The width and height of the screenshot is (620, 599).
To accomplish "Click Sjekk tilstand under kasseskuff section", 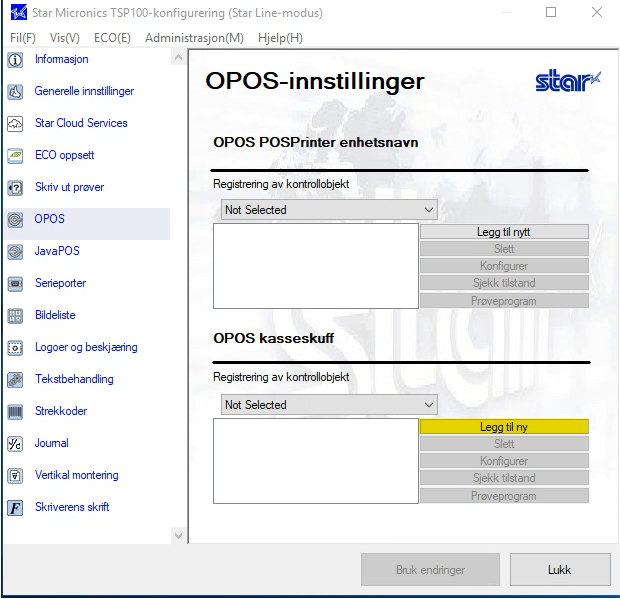I will (x=504, y=478).
